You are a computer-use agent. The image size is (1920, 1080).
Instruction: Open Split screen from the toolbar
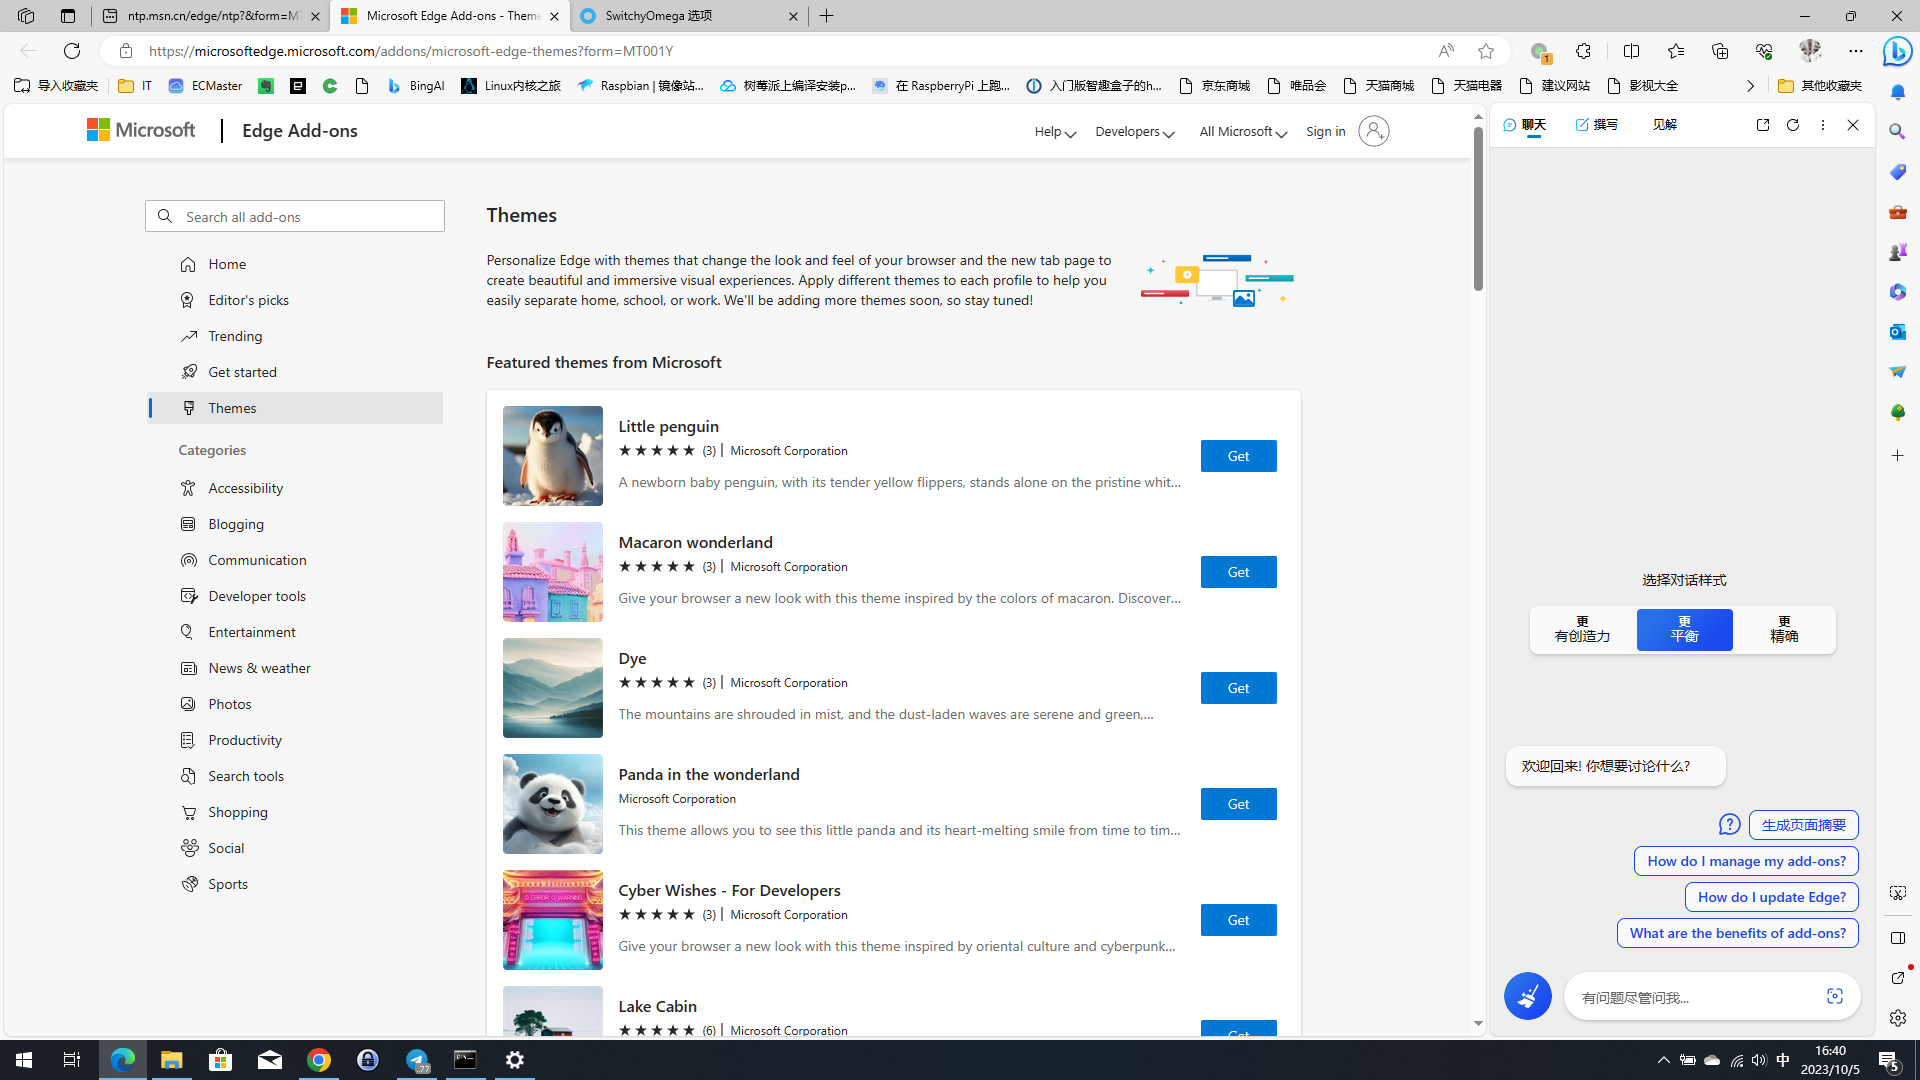point(1631,51)
